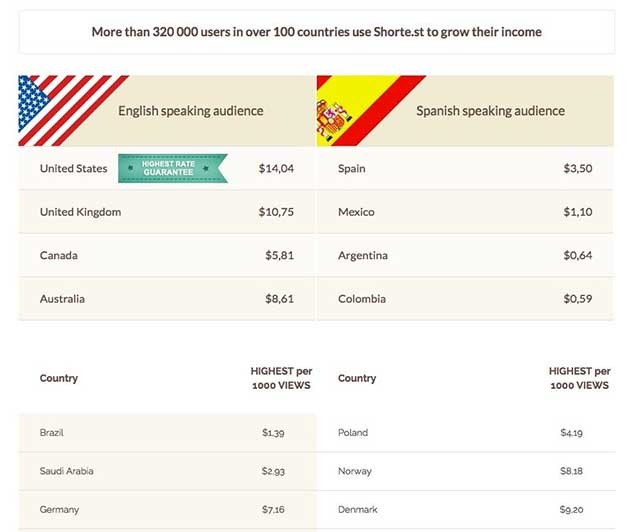Image resolution: width=640 pixels, height=532 pixels.
Task: Click the Highest Rate Guarantee badge
Action: 172,169
